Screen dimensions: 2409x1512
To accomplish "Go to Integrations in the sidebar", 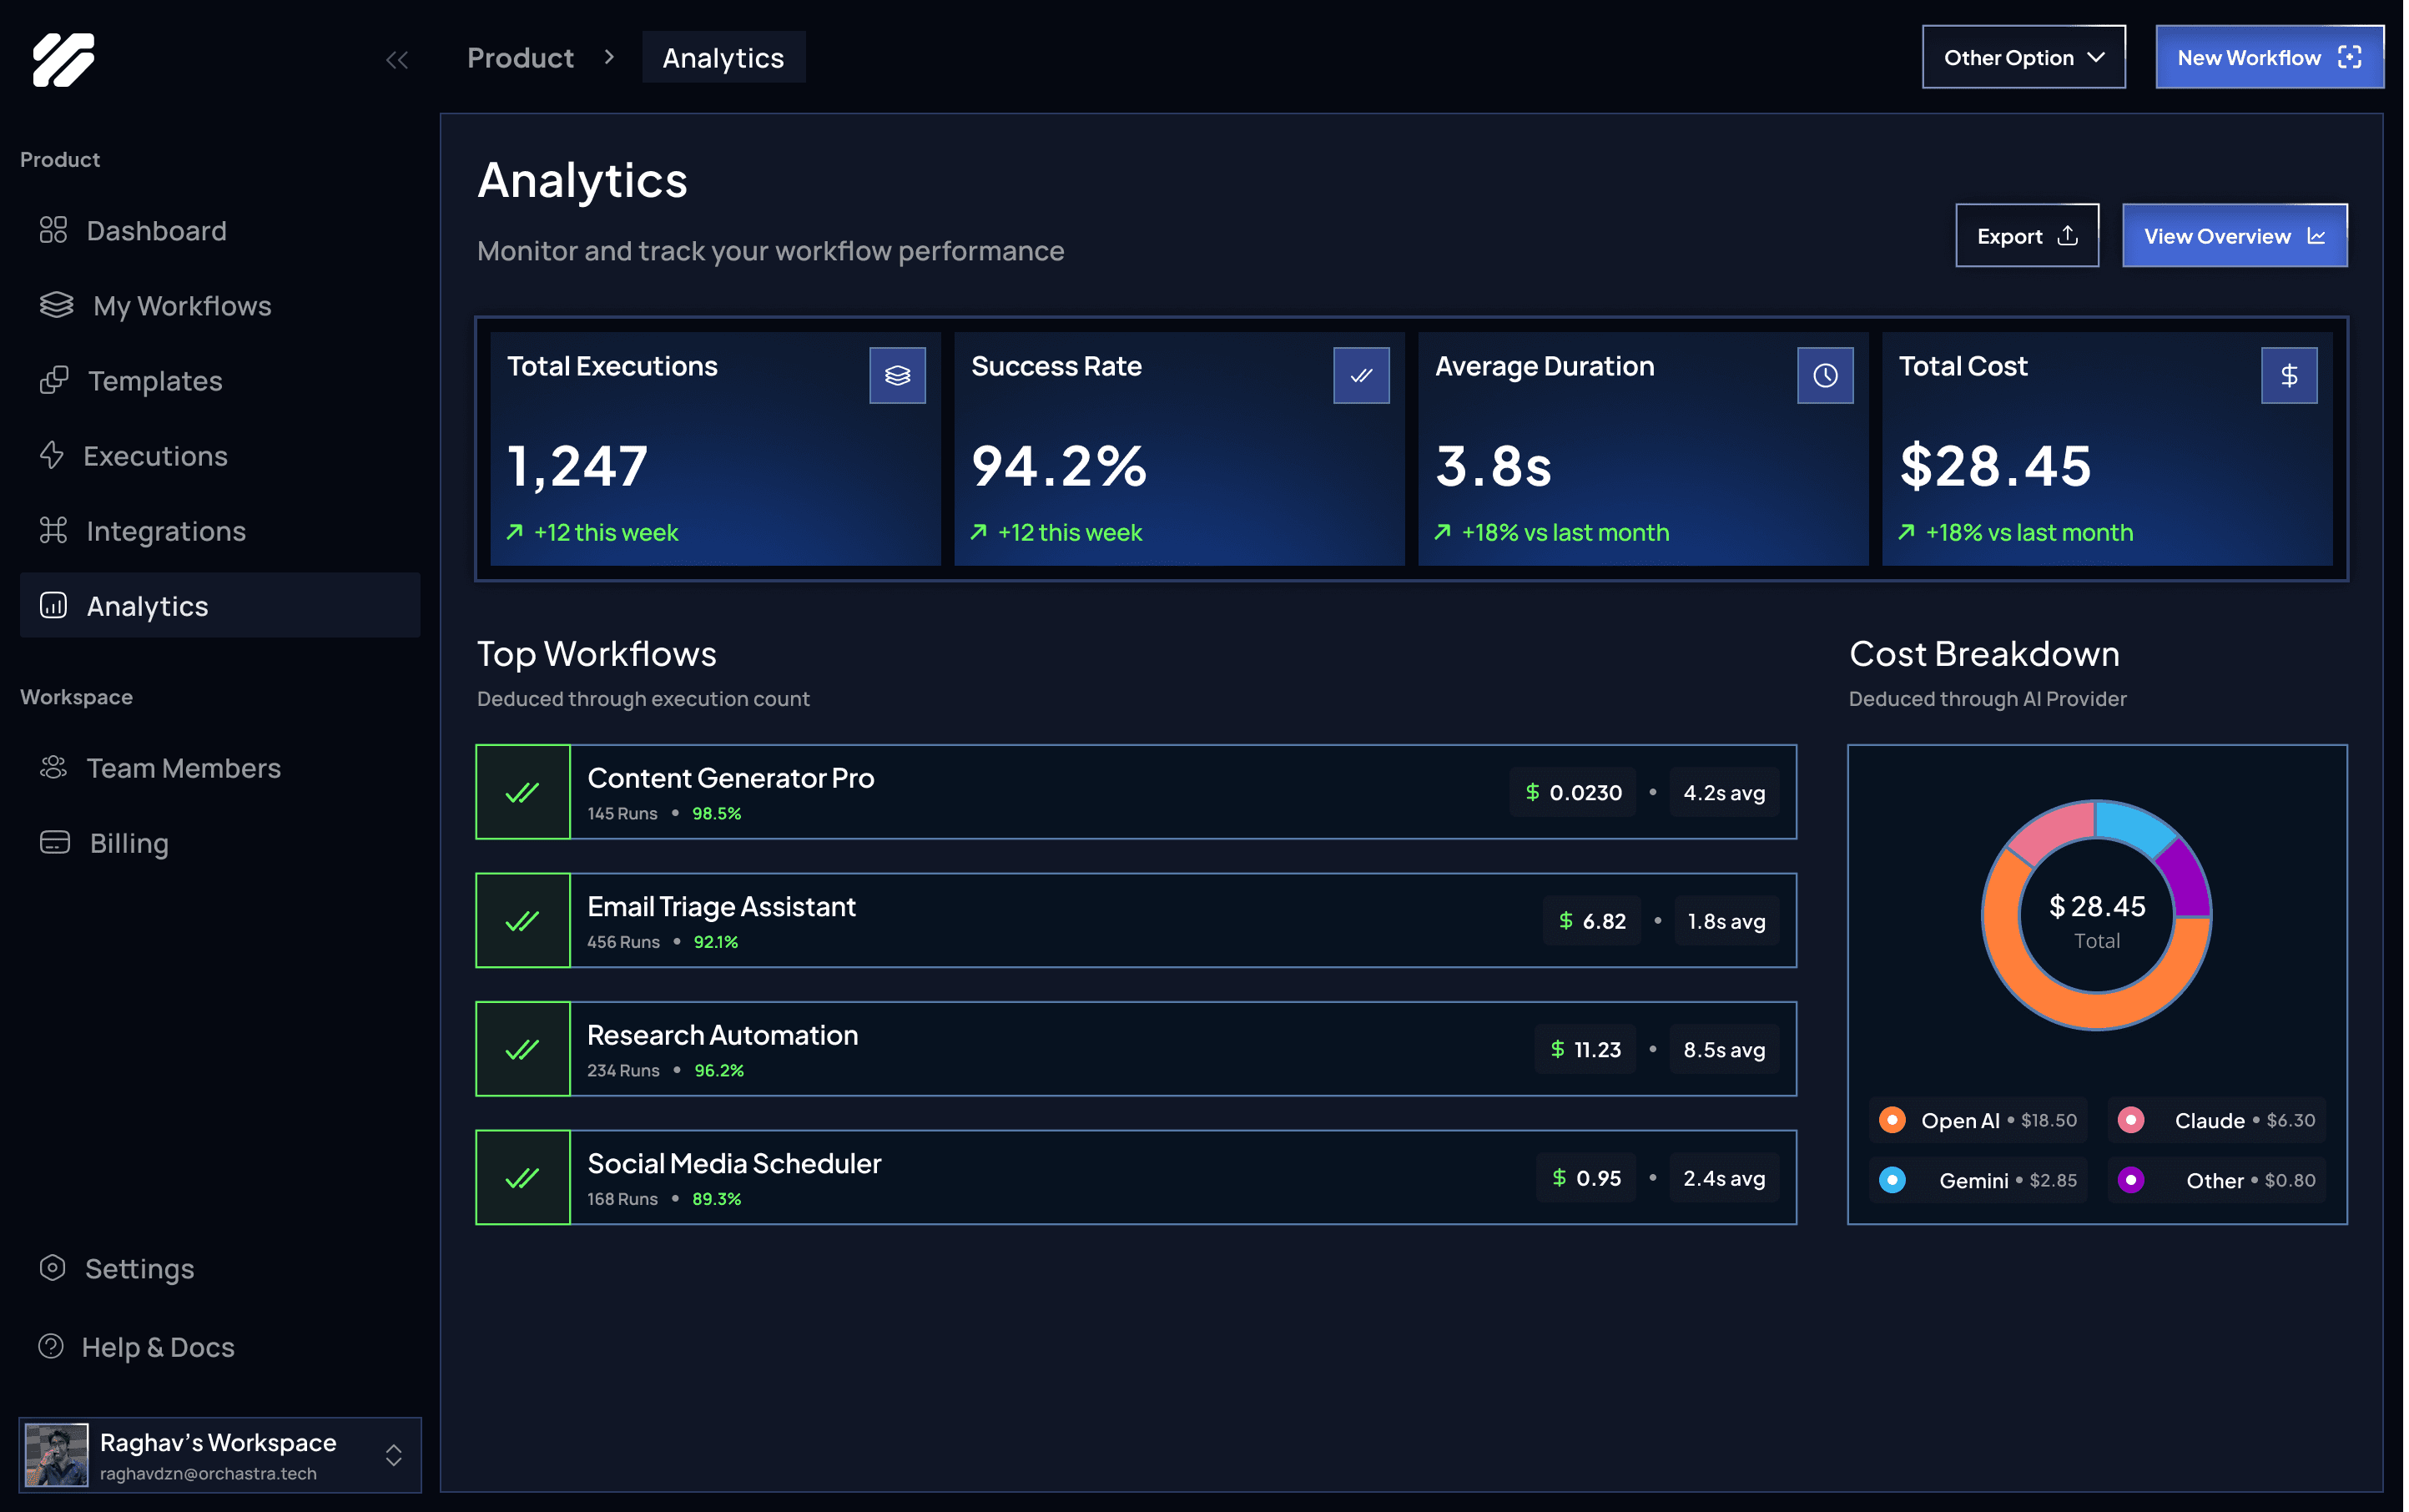I will [x=165, y=531].
